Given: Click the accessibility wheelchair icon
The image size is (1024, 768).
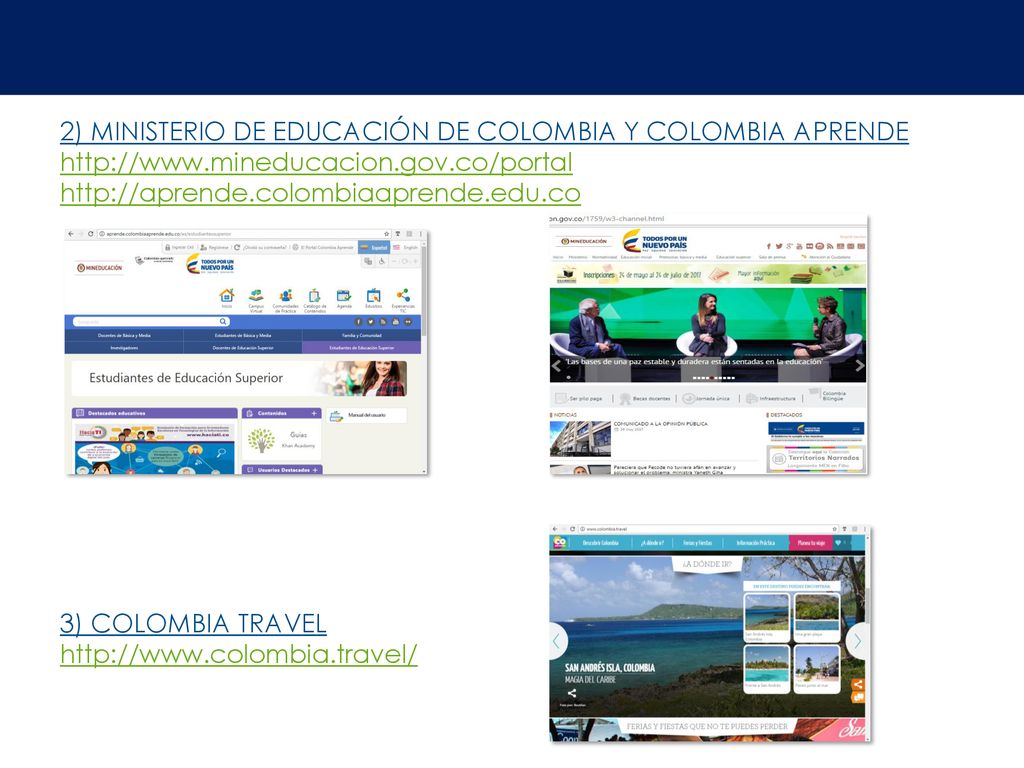Looking at the screenshot, I should pyautogui.click(x=381, y=261).
